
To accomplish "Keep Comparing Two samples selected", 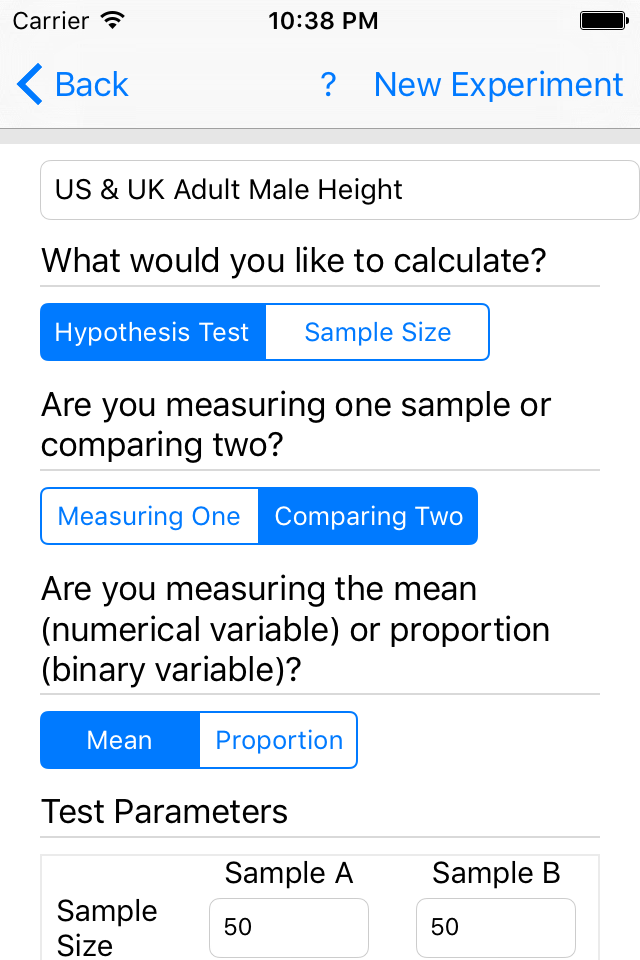I will 368,516.
